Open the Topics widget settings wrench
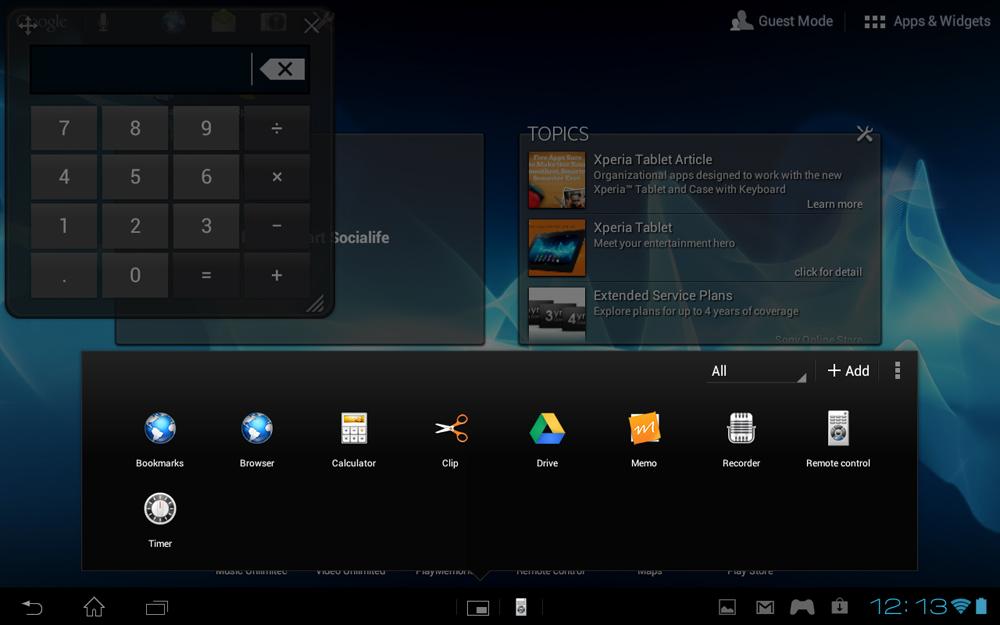The image size is (1000, 625). (864, 133)
